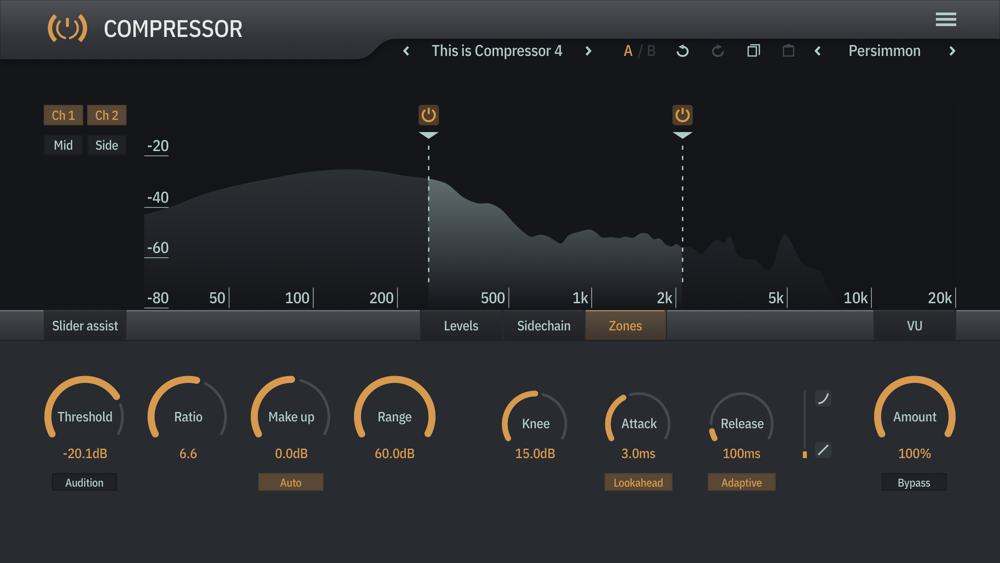Click the copy A/B state icon
This screenshot has height=563, width=1000.
tap(753, 51)
